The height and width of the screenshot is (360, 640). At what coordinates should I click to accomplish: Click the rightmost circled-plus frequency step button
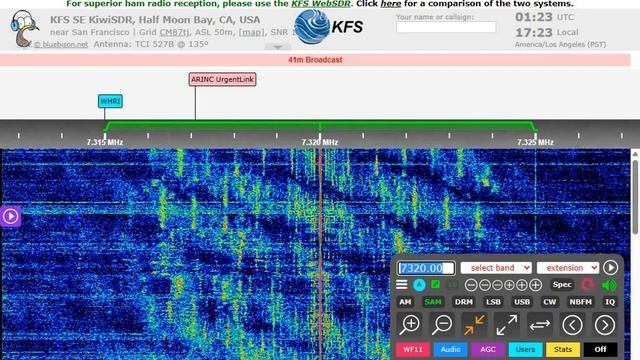[x=536, y=285]
